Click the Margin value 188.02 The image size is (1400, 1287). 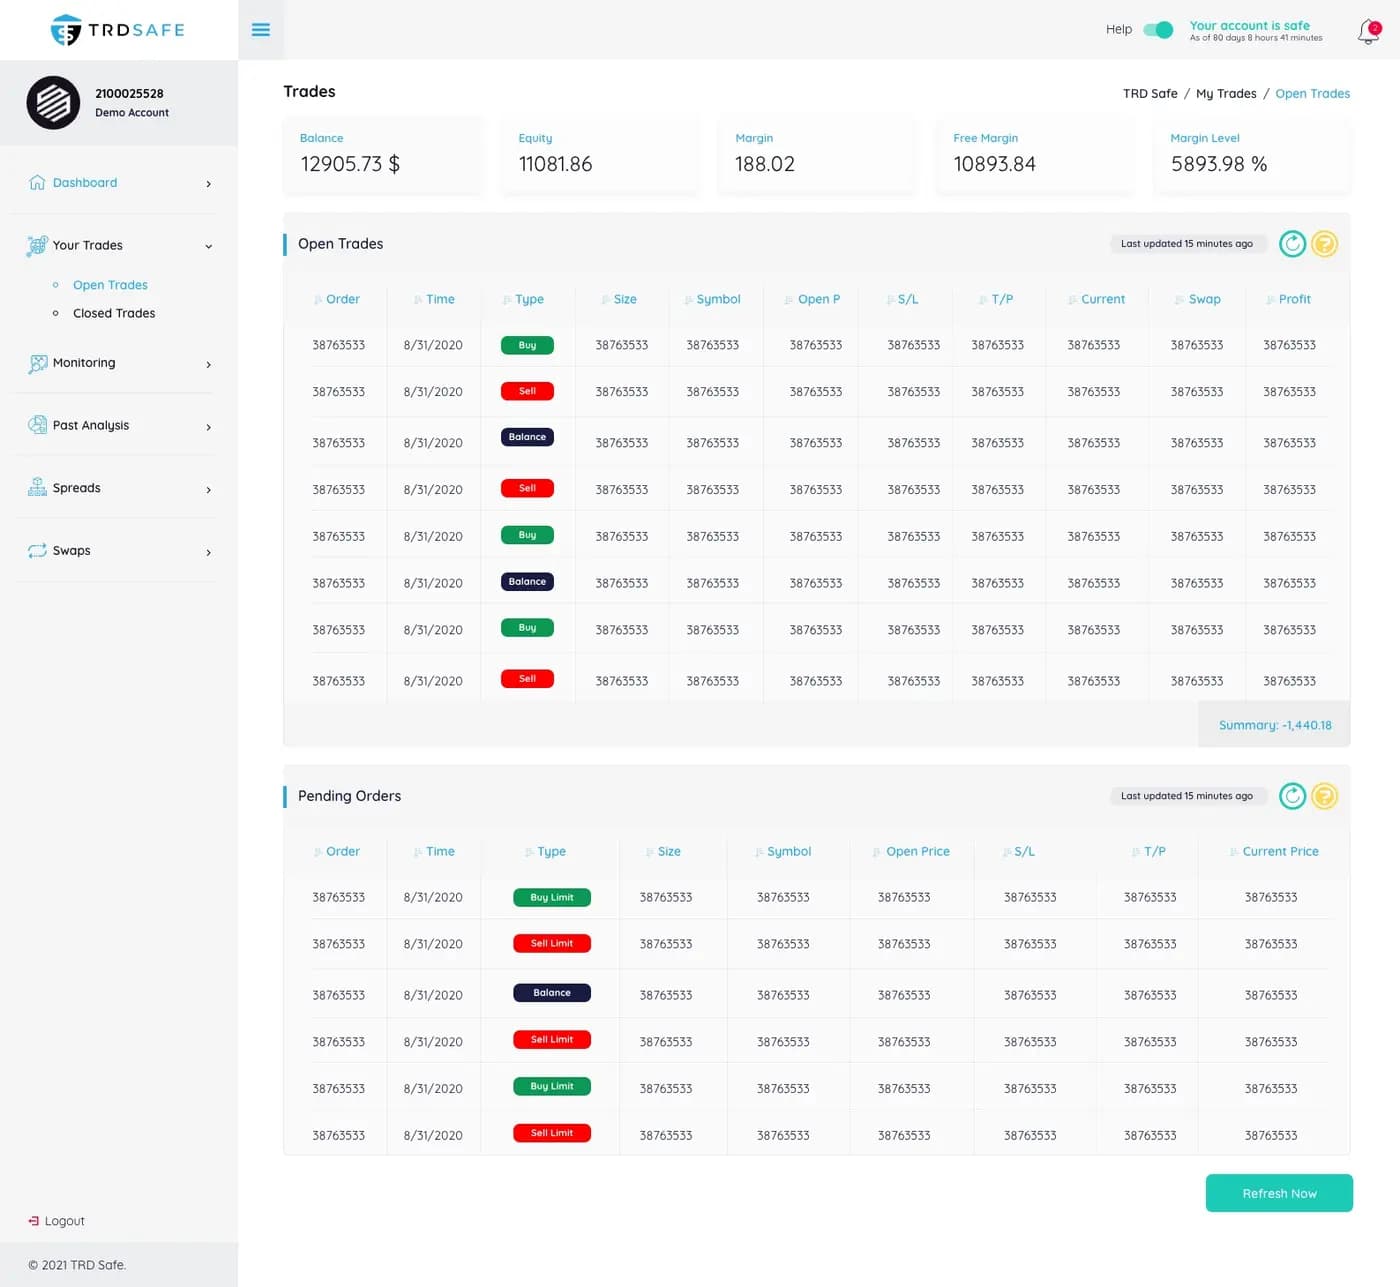point(765,164)
